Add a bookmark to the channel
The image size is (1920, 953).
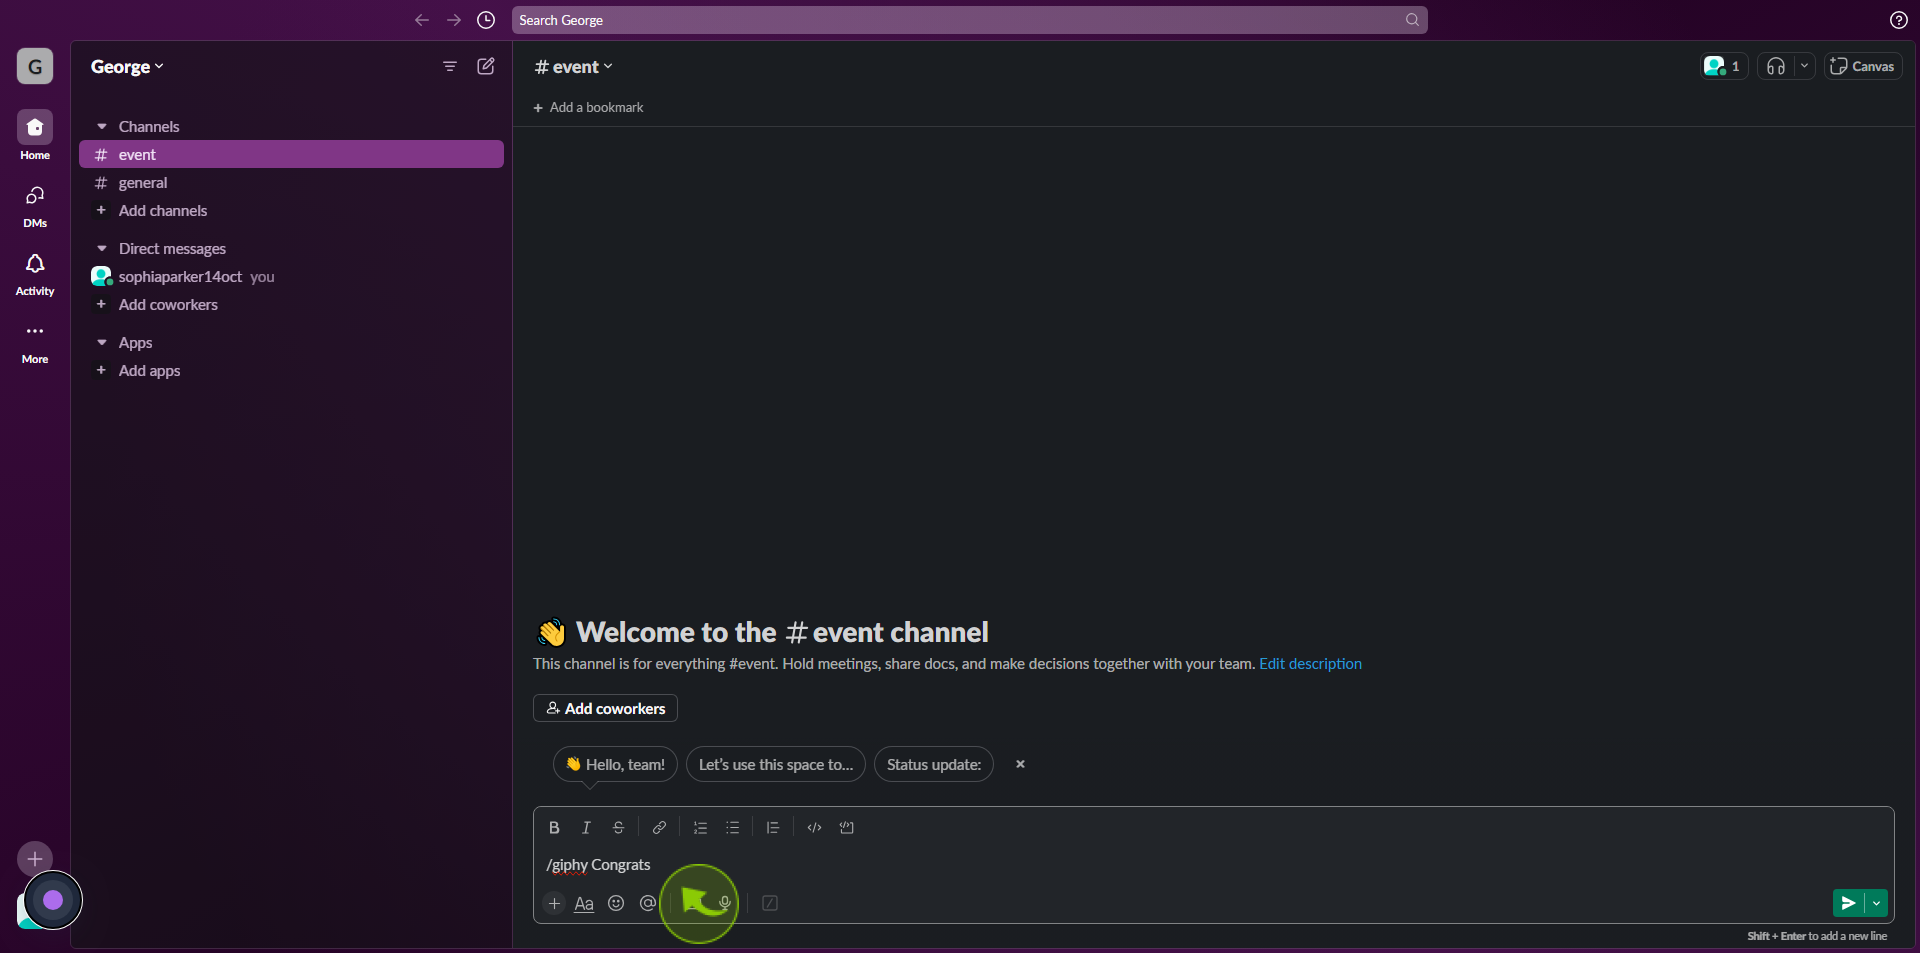click(588, 108)
